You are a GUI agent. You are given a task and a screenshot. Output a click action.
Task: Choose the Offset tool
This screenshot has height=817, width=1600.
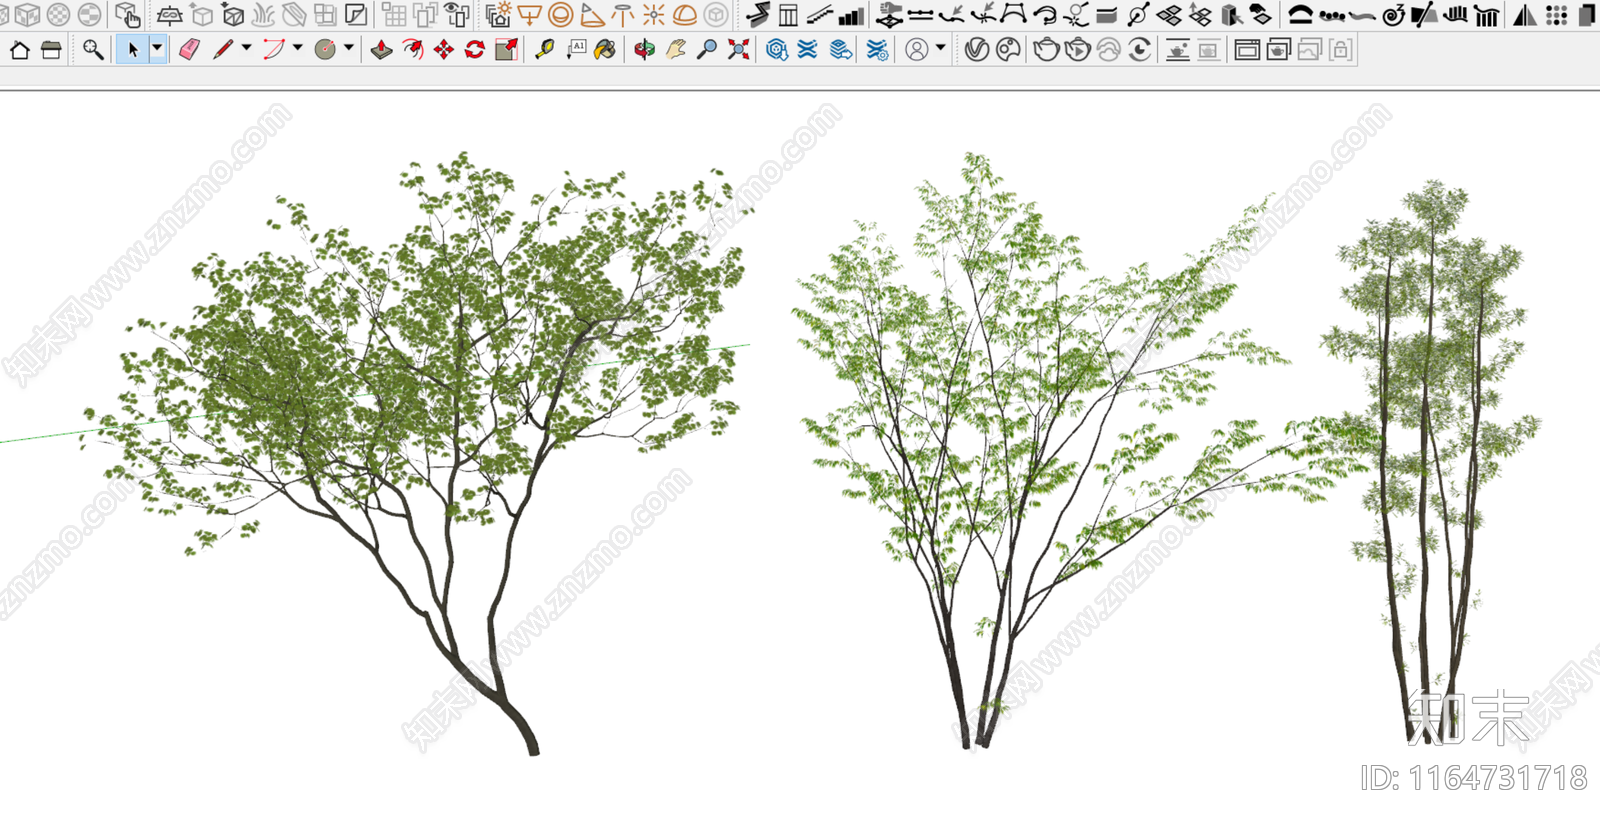pyautogui.click(x=412, y=49)
